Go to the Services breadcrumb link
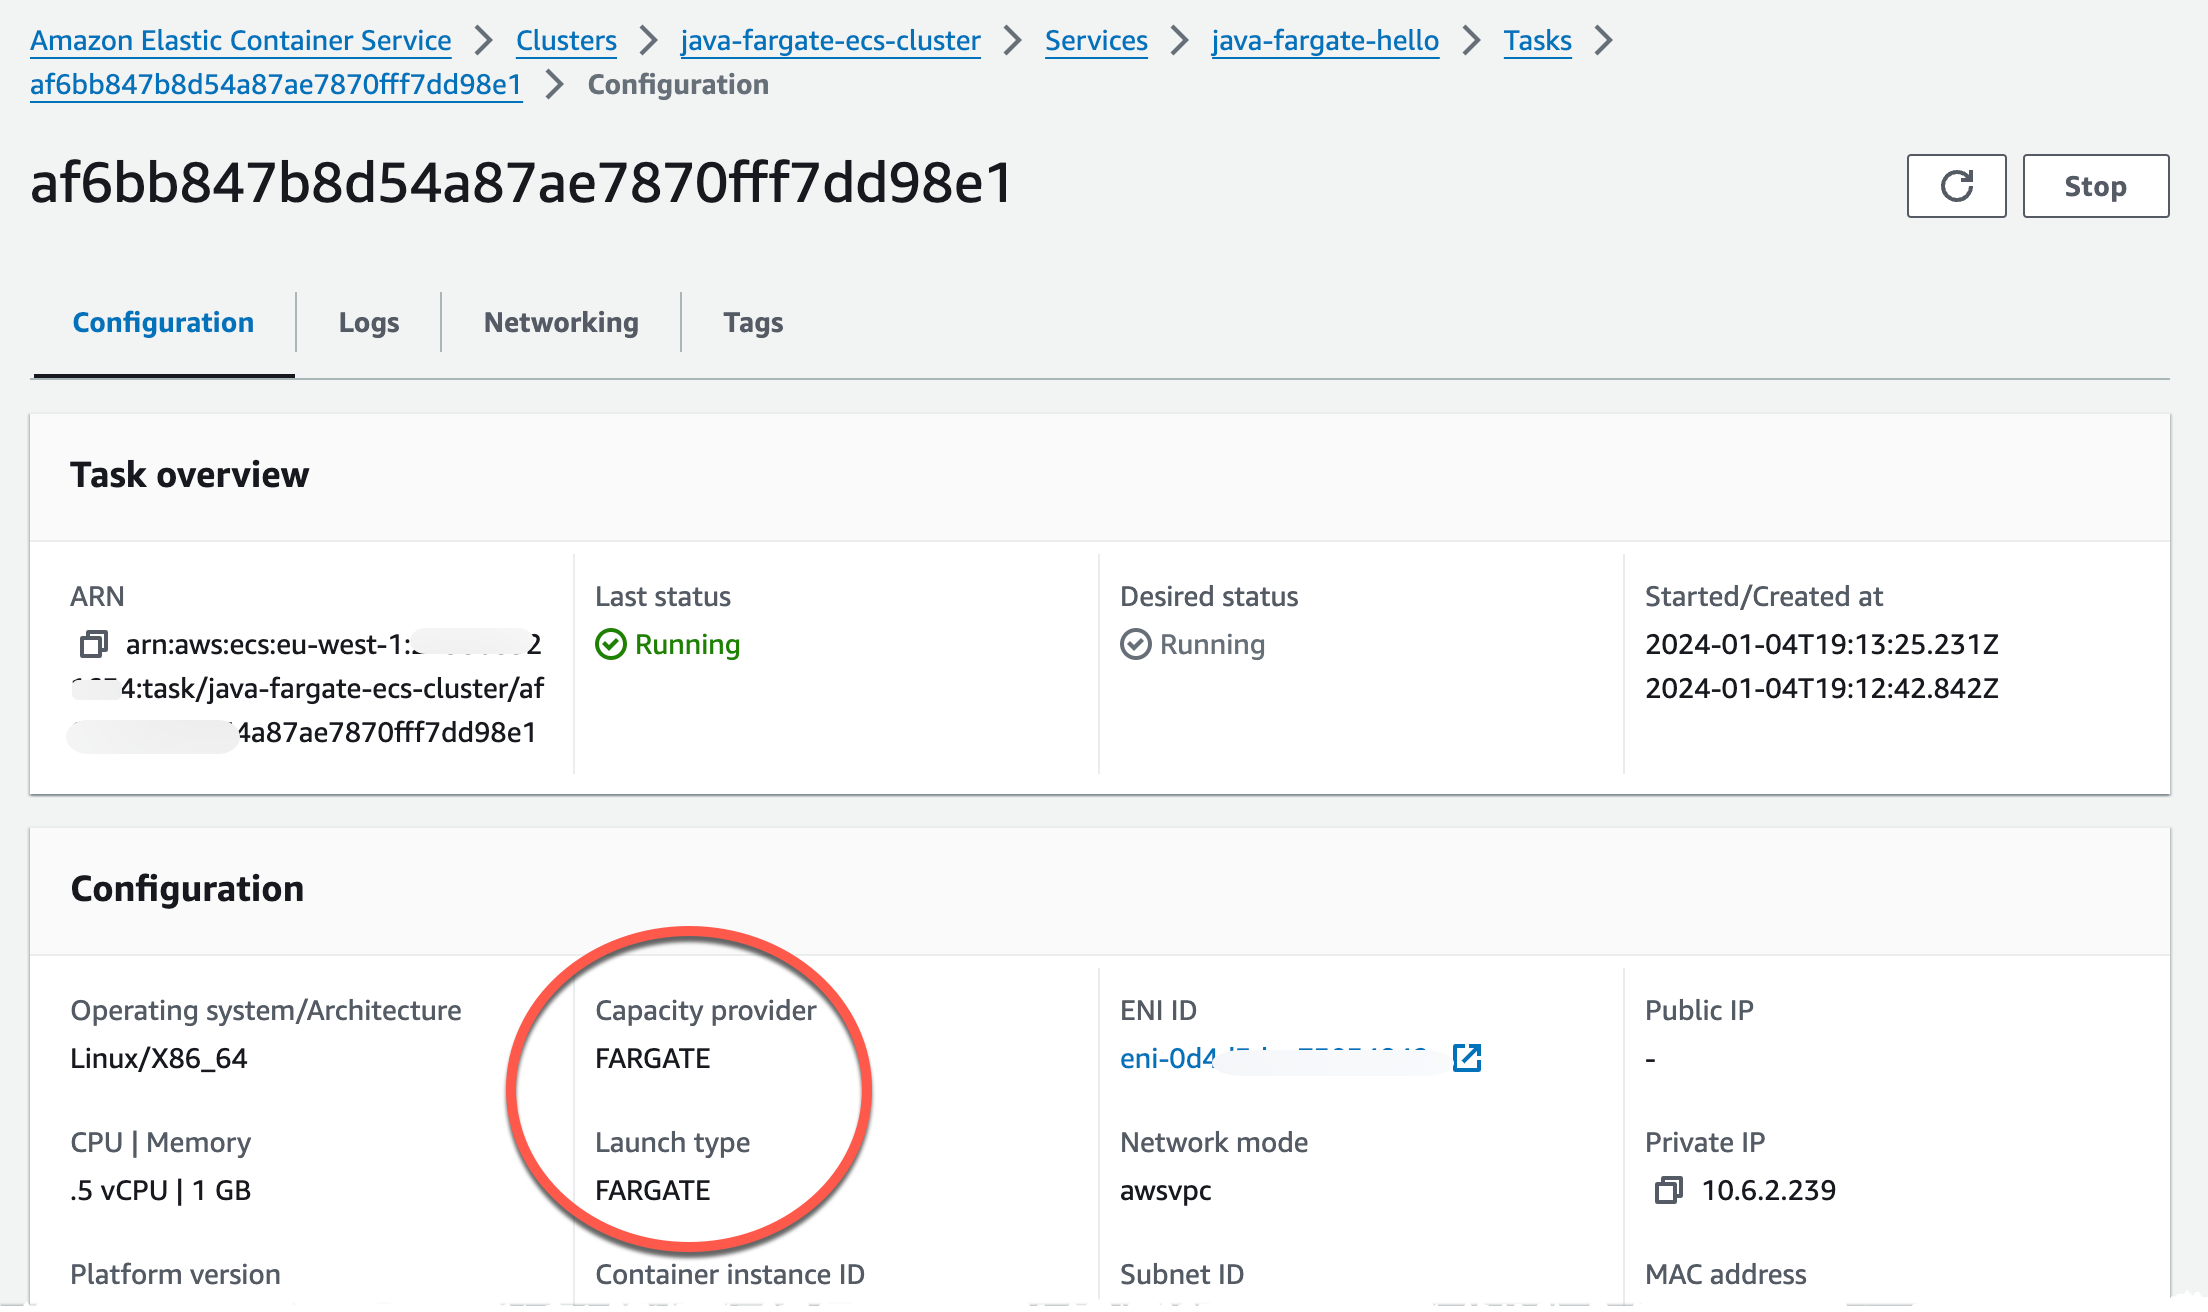The height and width of the screenshot is (1312, 2208). [x=1096, y=40]
